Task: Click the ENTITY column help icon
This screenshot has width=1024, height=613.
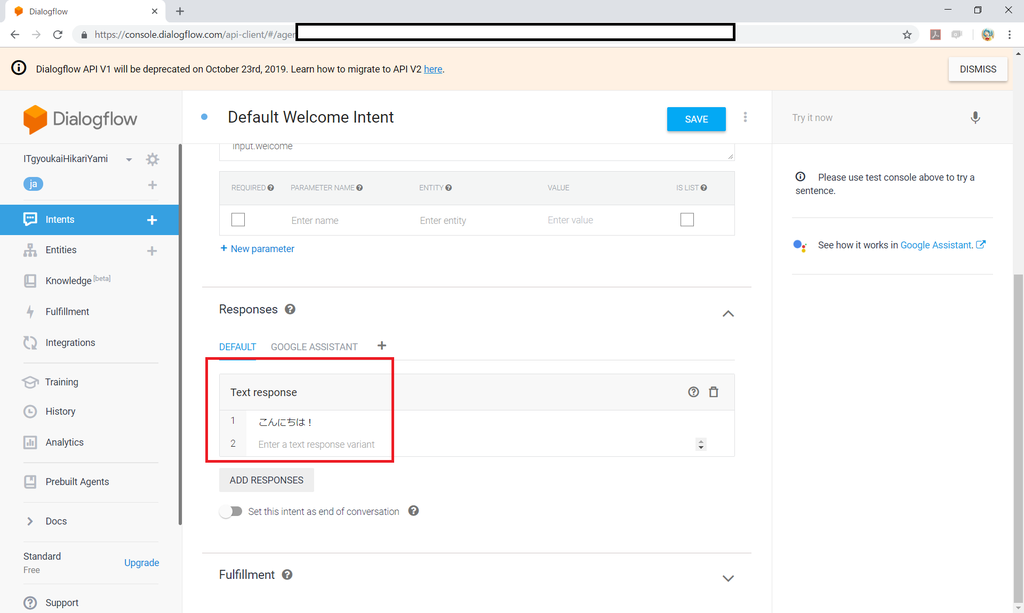Action: pos(449,188)
